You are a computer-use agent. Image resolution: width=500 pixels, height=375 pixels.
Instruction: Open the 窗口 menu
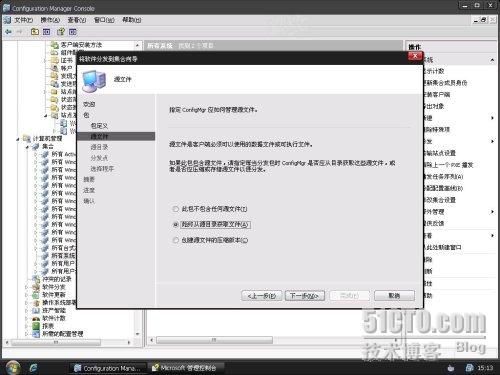click(x=104, y=20)
